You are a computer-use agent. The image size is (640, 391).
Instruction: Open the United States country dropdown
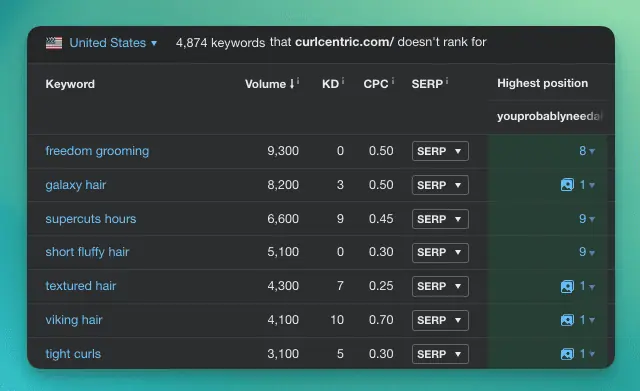click(x=113, y=43)
